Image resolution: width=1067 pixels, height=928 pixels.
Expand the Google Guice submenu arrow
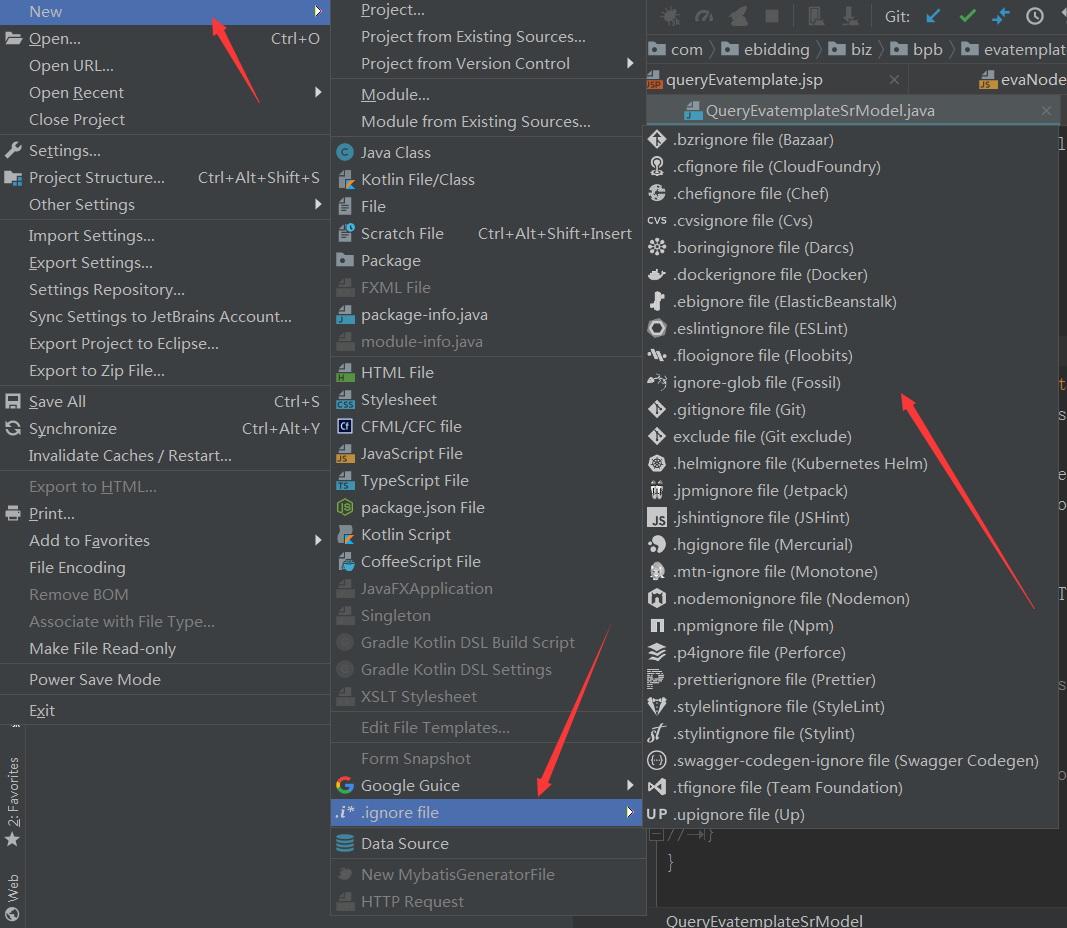629,785
